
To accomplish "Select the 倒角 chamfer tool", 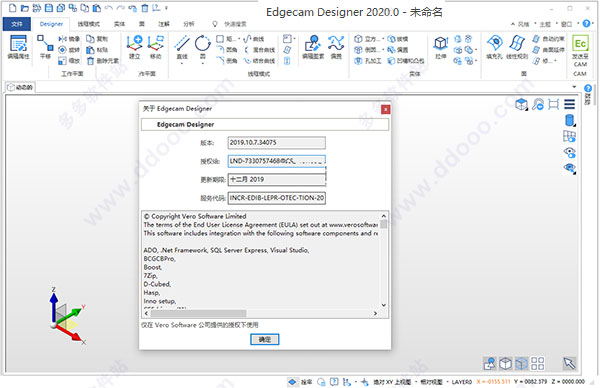I will pyautogui.click(x=227, y=60).
